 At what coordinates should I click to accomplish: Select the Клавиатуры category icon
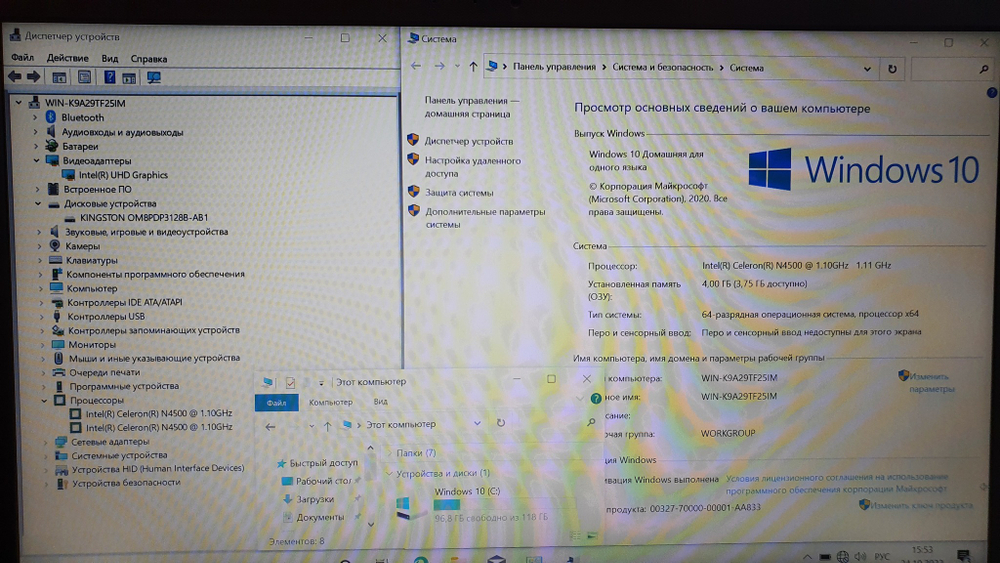pyautogui.click(x=55, y=260)
